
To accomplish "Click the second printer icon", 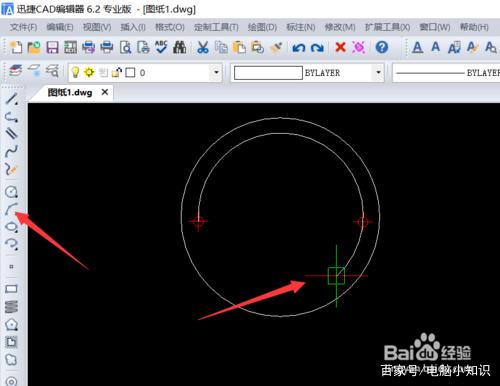I will click(x=107, y=47).
